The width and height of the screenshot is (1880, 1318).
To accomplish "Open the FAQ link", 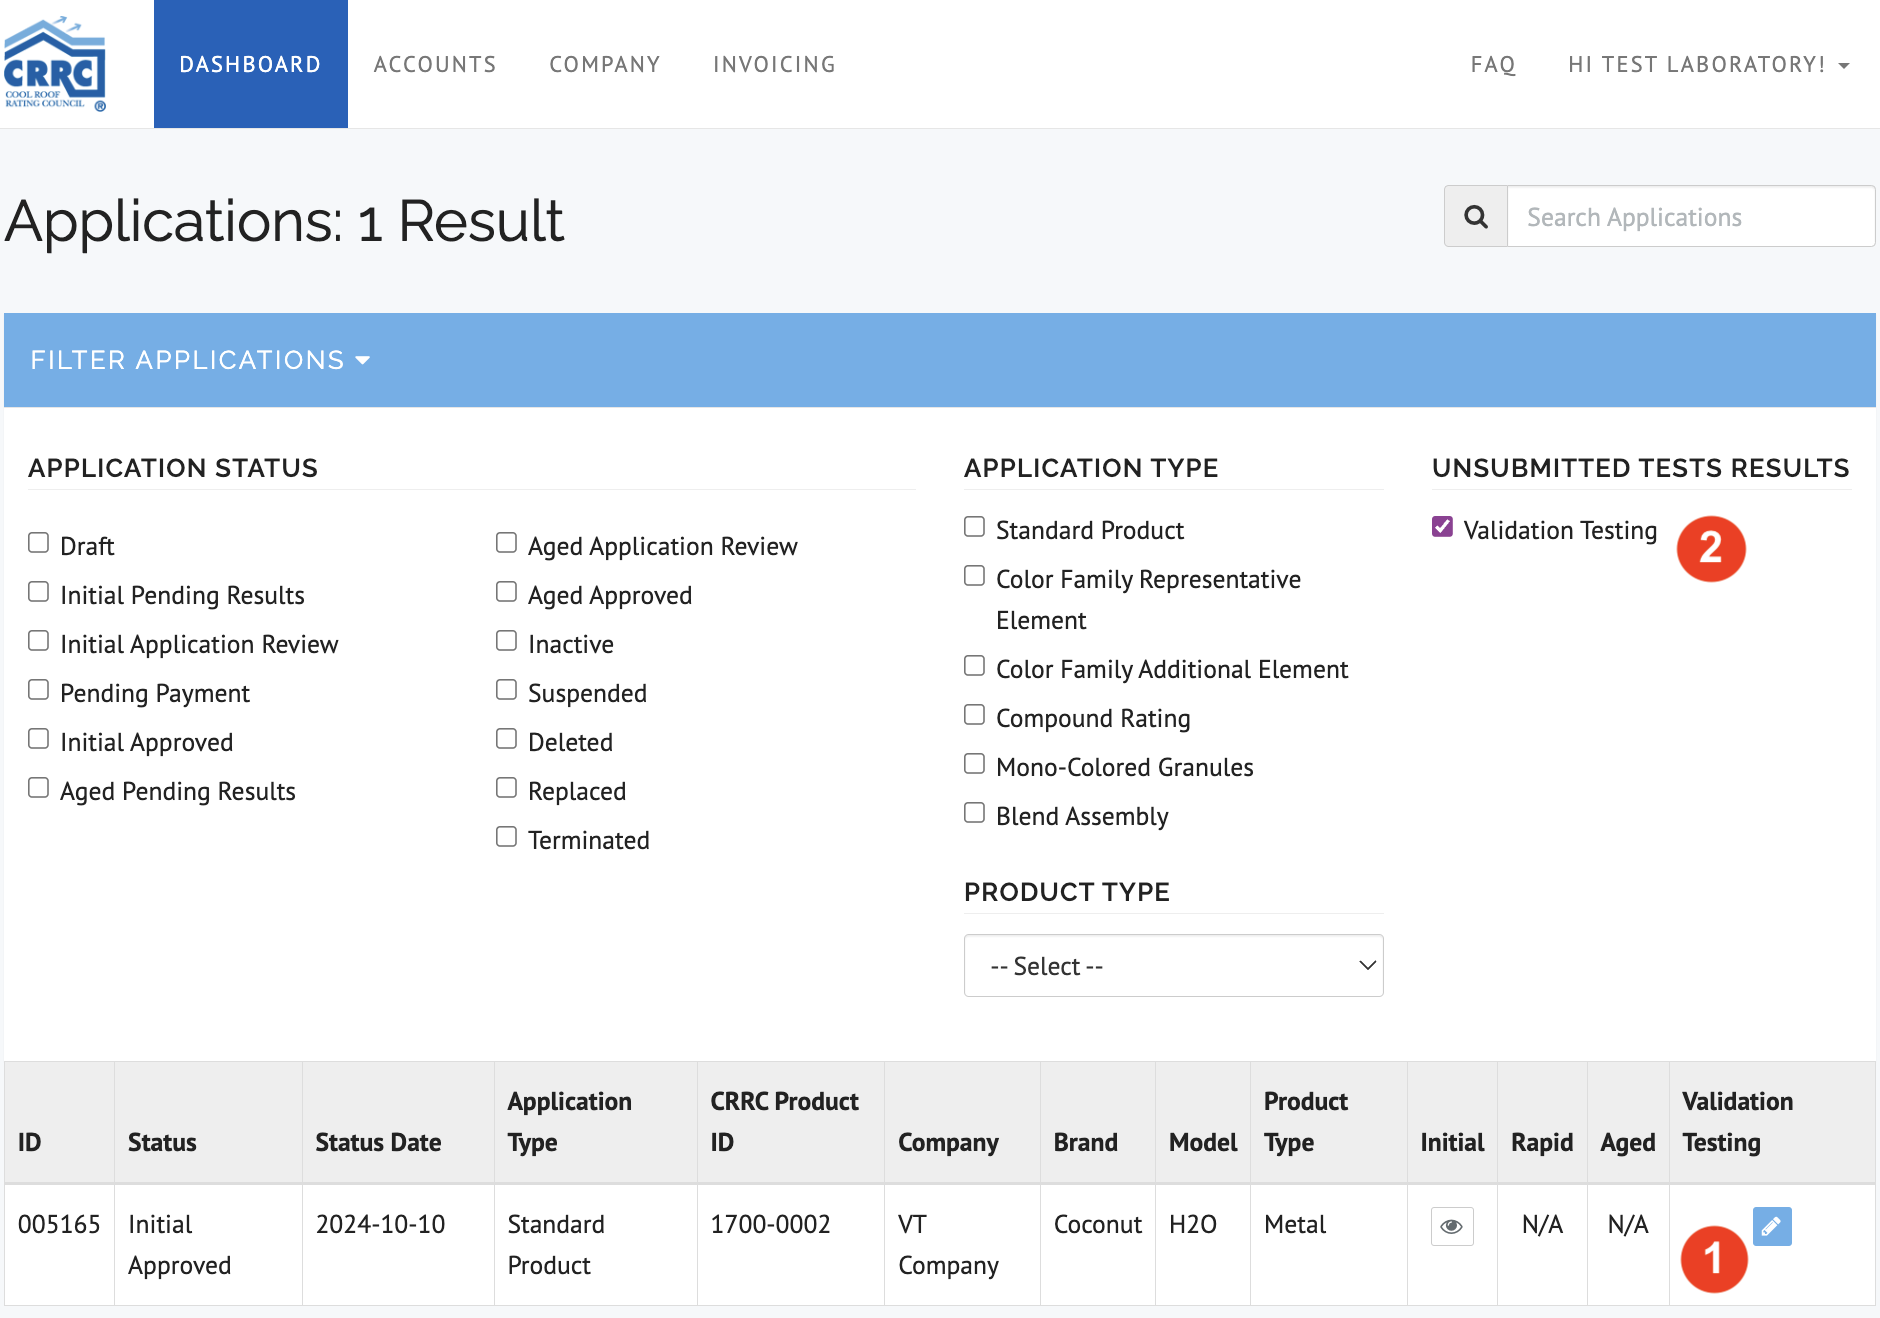I will (x=1493, y=65).
